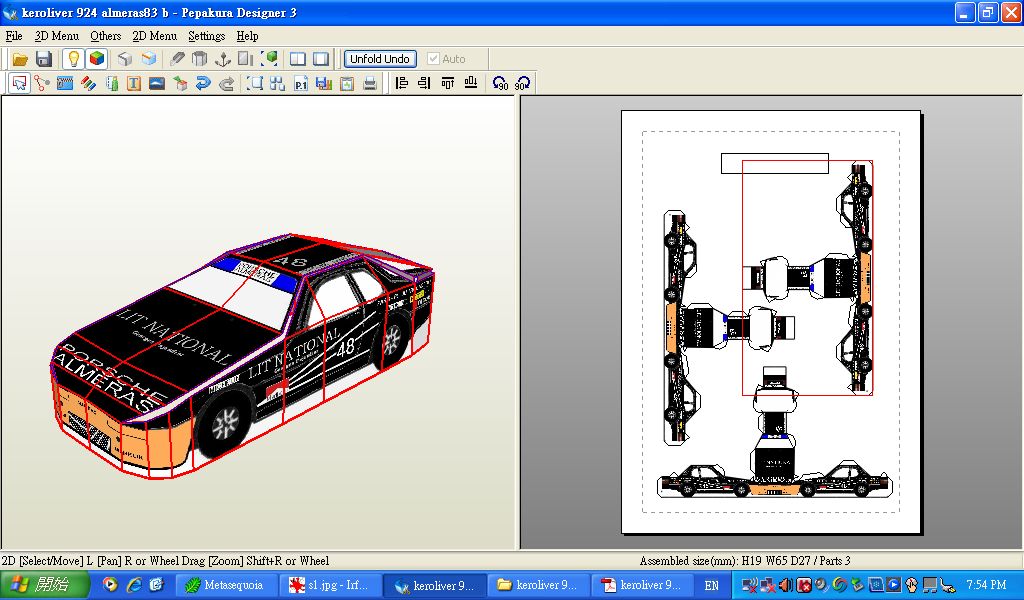
Task: Click the gray redo arrow icon
Action: click(x=226, y=84)
